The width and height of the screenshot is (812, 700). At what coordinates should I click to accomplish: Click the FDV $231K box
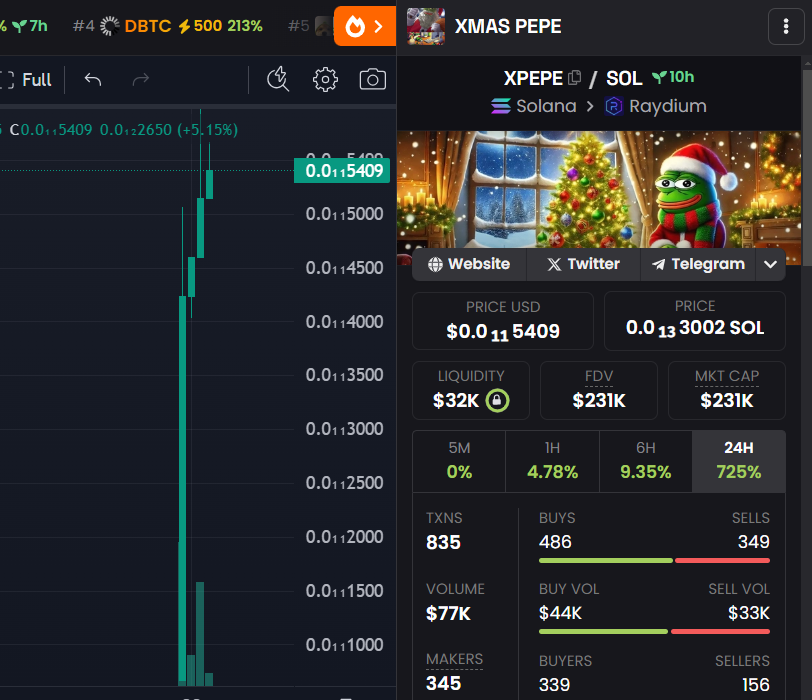click(599, 390)
